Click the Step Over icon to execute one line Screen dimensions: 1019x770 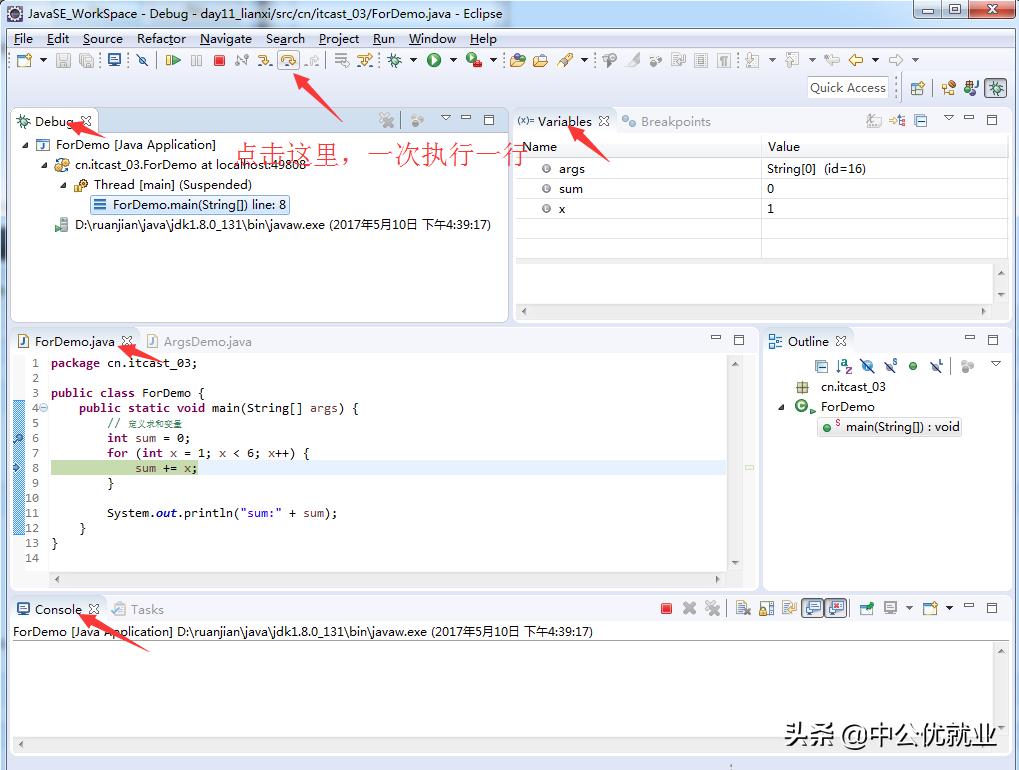[288, 60]
